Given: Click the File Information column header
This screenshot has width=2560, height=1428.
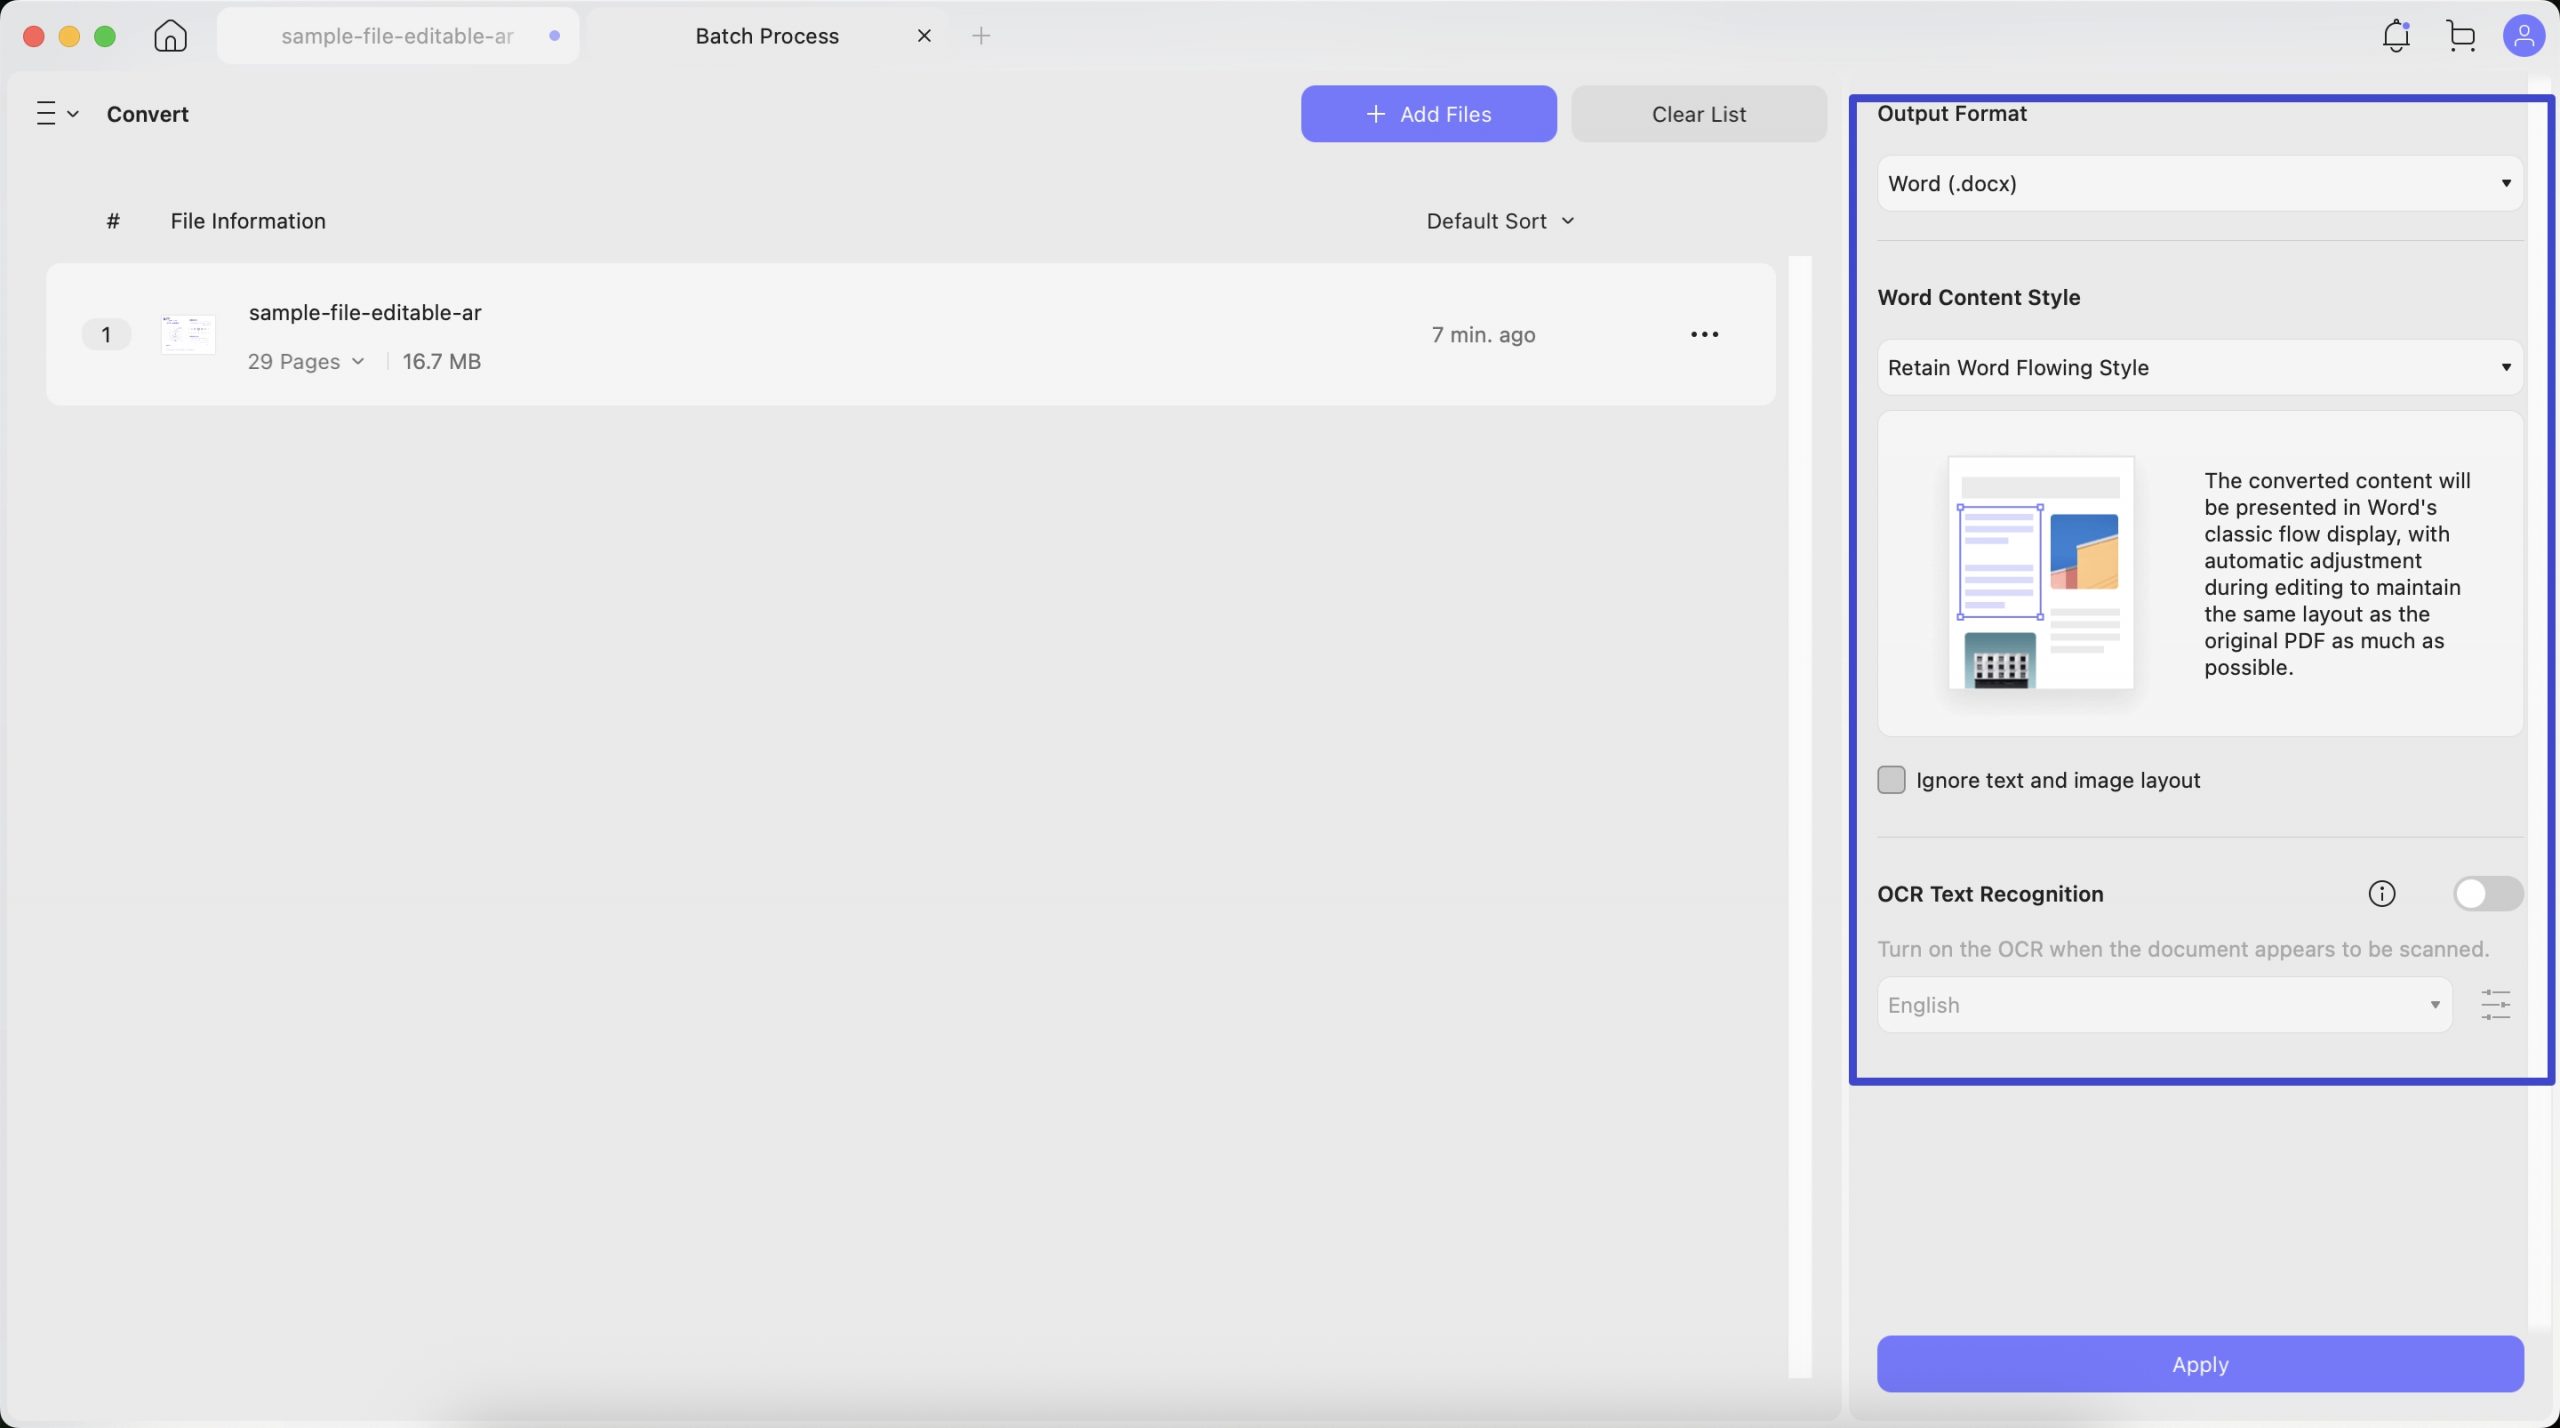Looking at the screenshot, I should pos(248,221).
